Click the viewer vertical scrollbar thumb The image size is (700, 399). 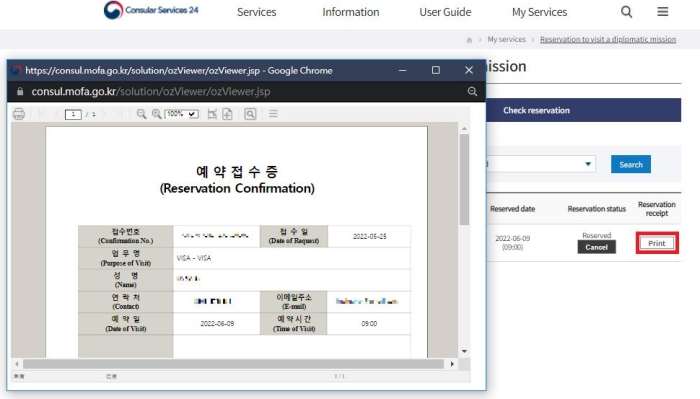click(464, 179)
